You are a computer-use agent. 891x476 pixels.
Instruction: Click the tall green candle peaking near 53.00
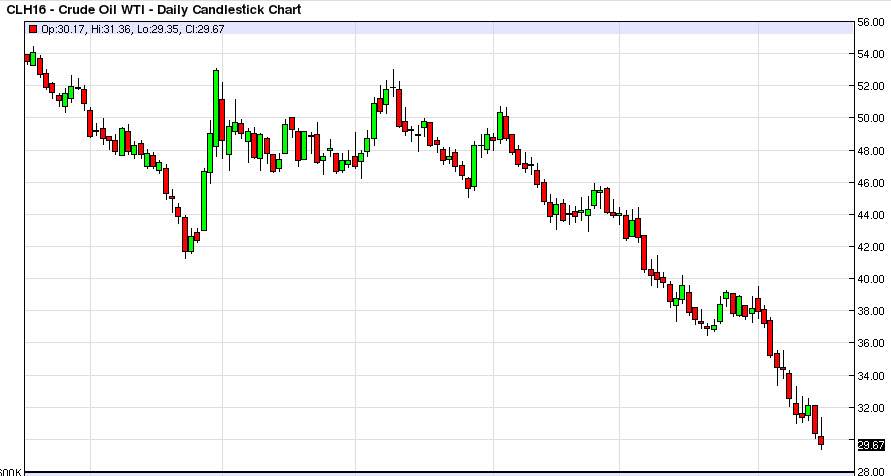pyautogui.click(x=216, y=108)
